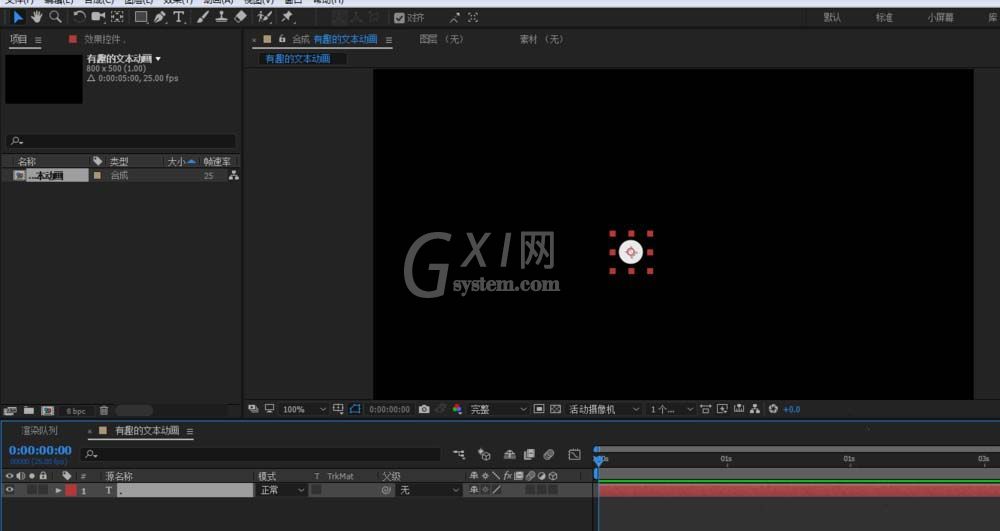Switch to the 素材 (无) footage tab
This screenshot has height=531, width=1000.
(x=541, y=40)
